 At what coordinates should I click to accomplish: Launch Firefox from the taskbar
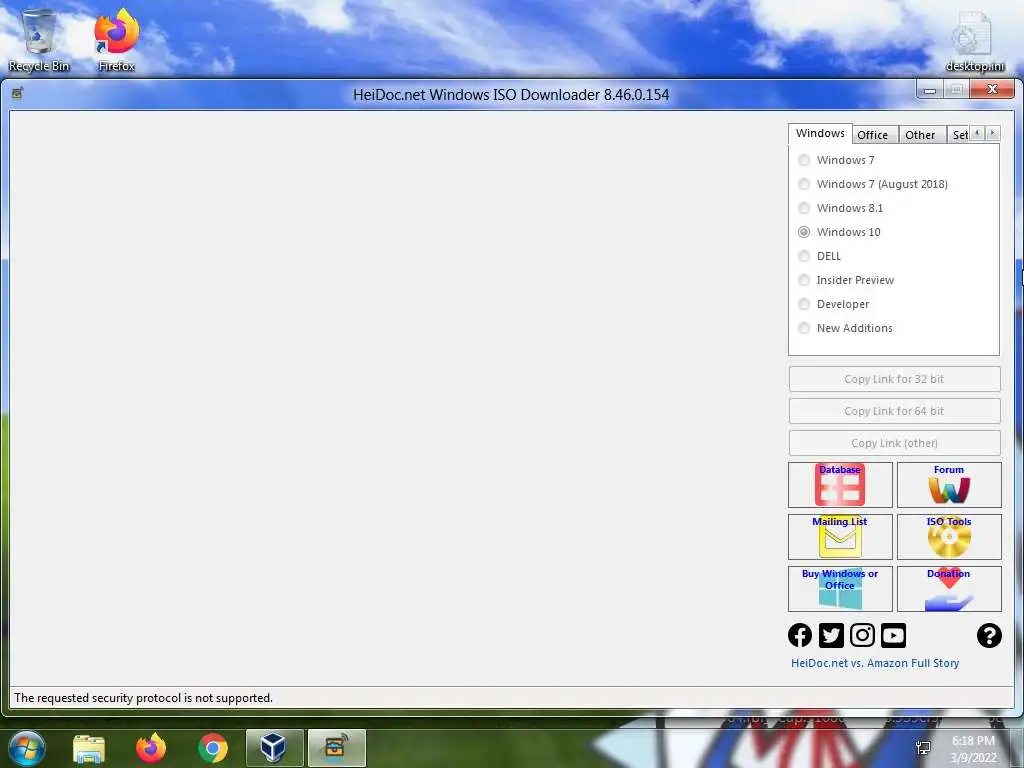pos(151,748)
